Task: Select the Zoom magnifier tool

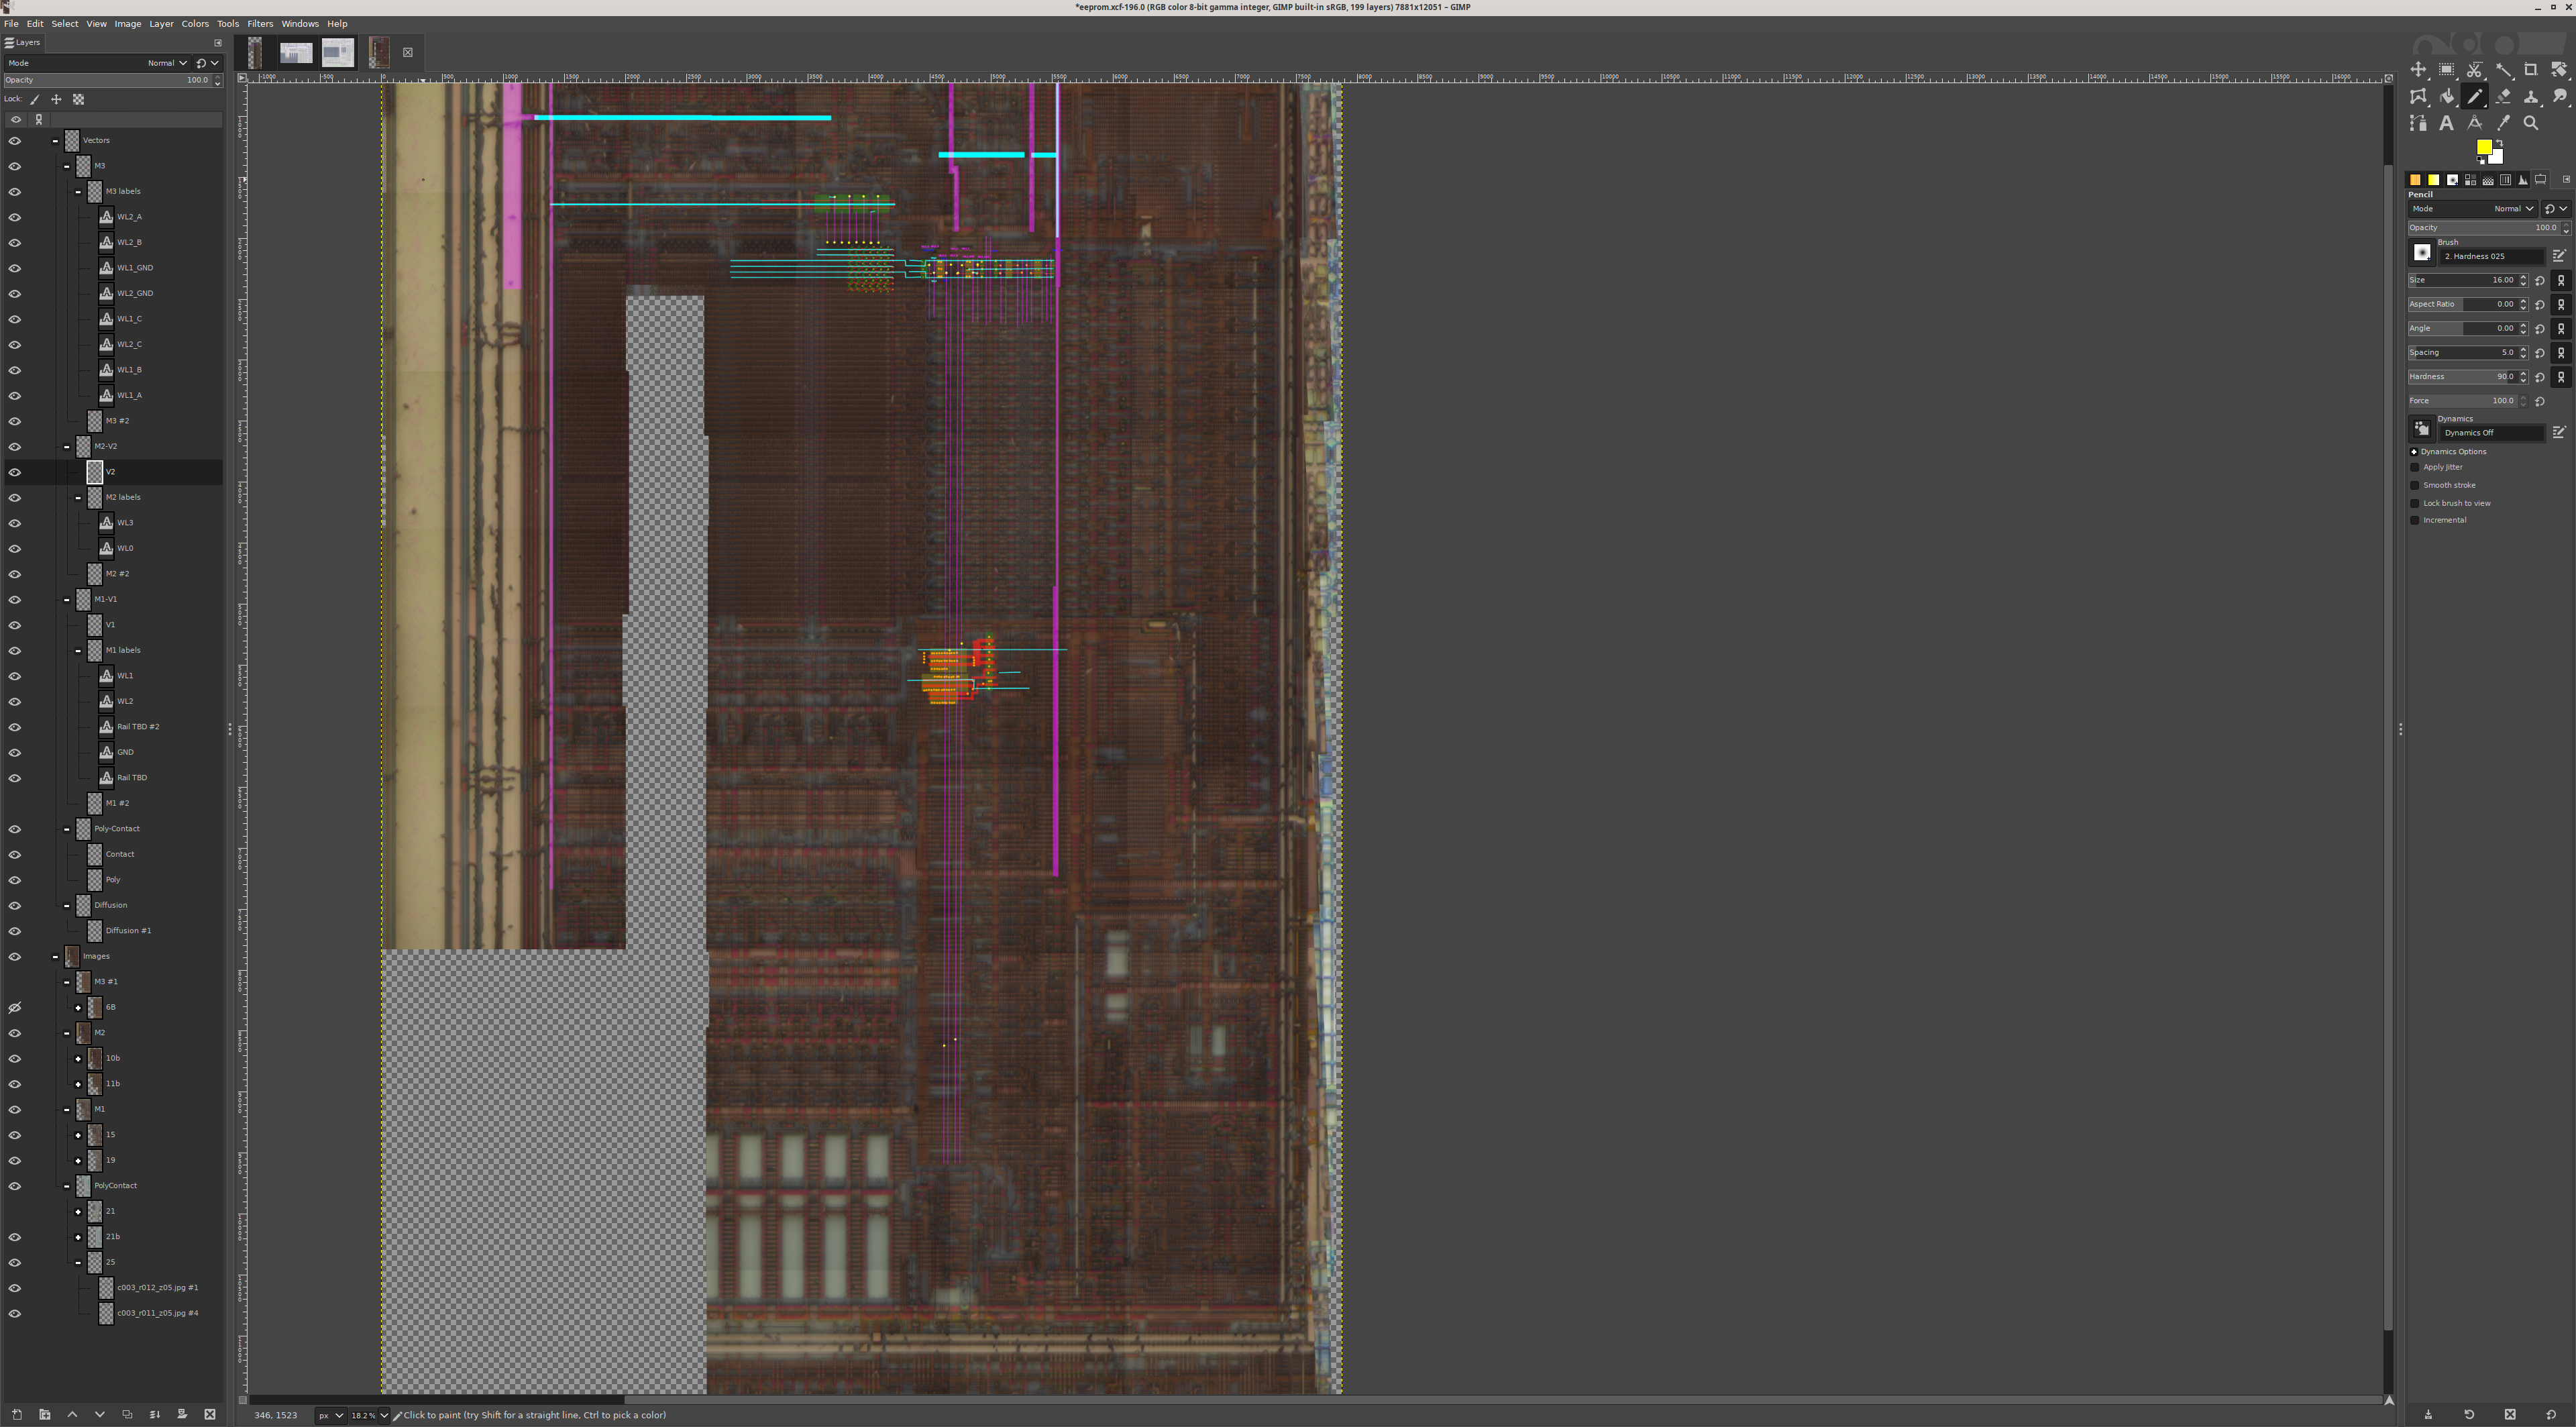Action: click(2530, 123)
